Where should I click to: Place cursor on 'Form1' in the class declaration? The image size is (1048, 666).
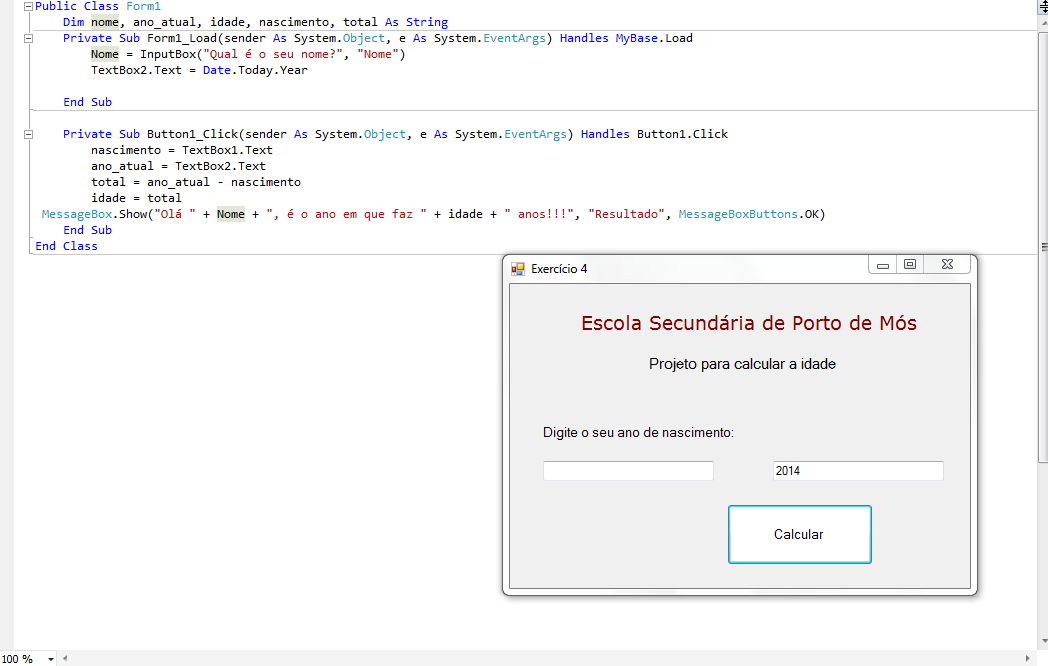click(x=143, y=6)
